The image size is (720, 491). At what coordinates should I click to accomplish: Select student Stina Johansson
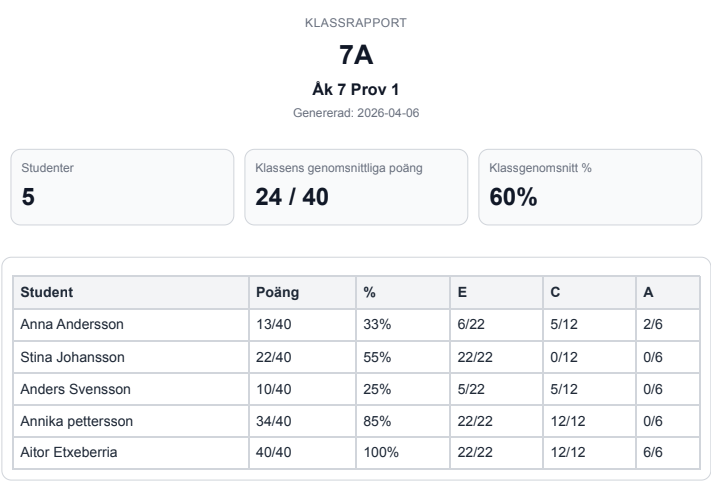click(x=66, y=357)
